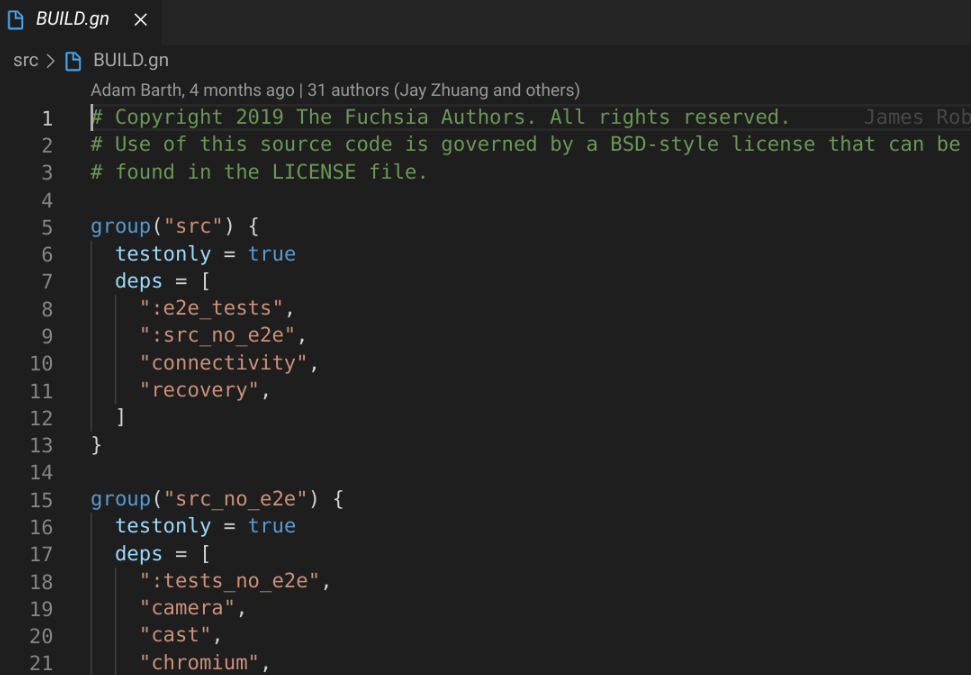
Task: Click the true value on line 16
Action: click(272, 525)
